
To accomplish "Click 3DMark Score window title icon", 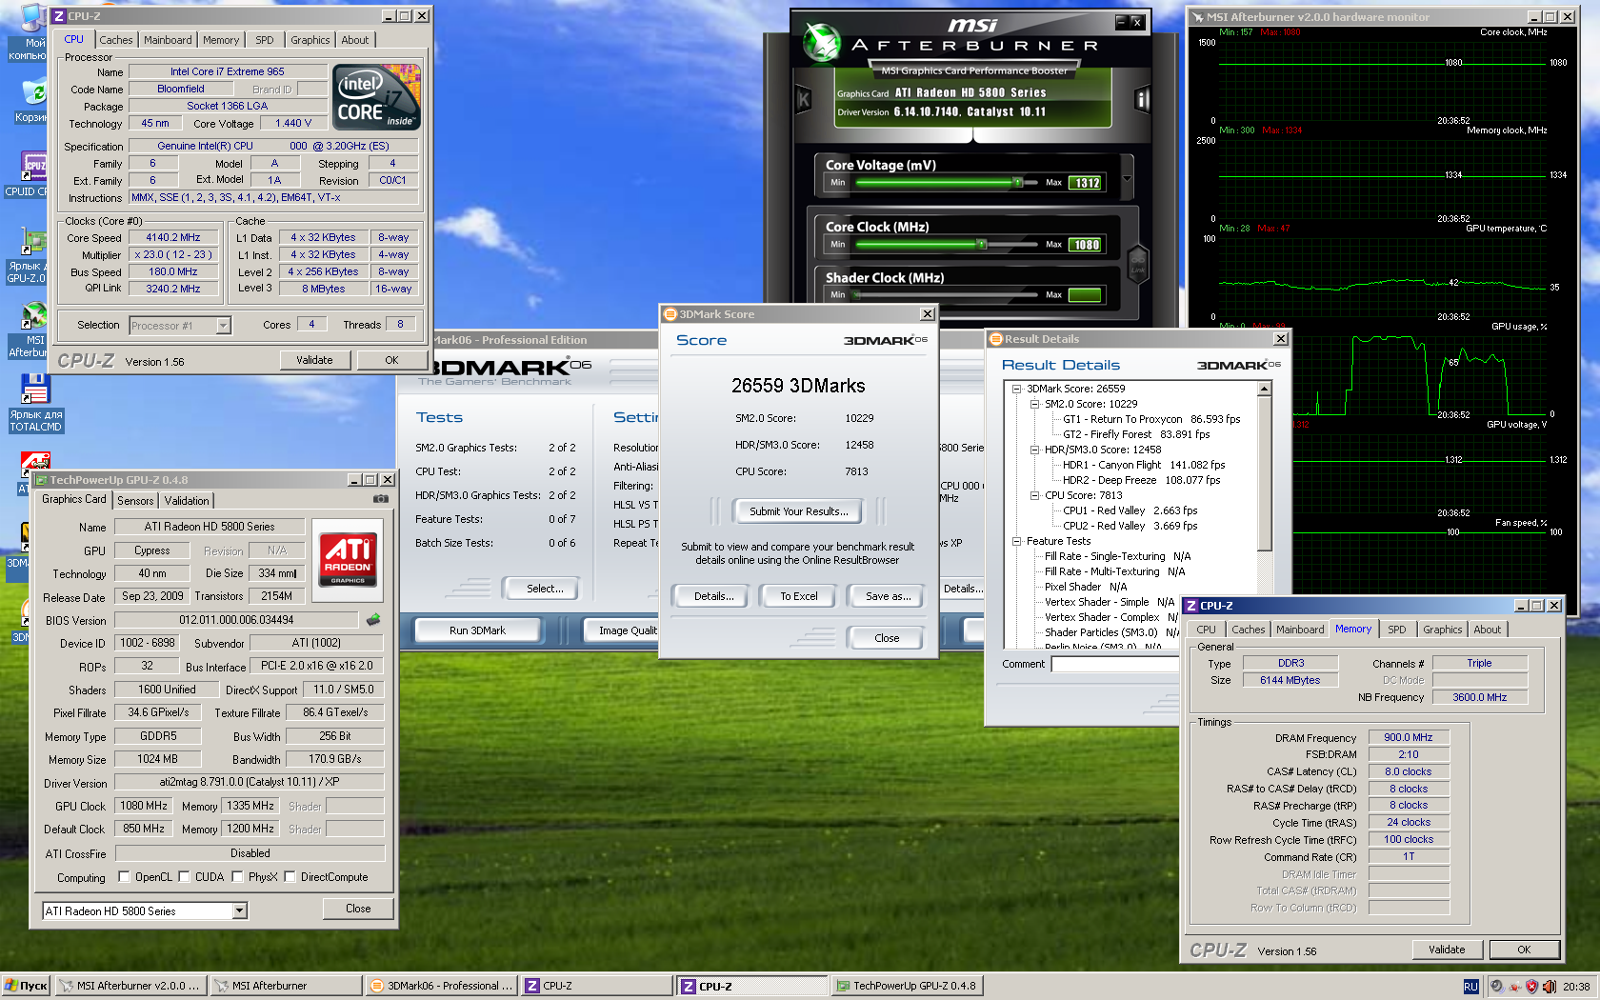I will pos(670,314).
